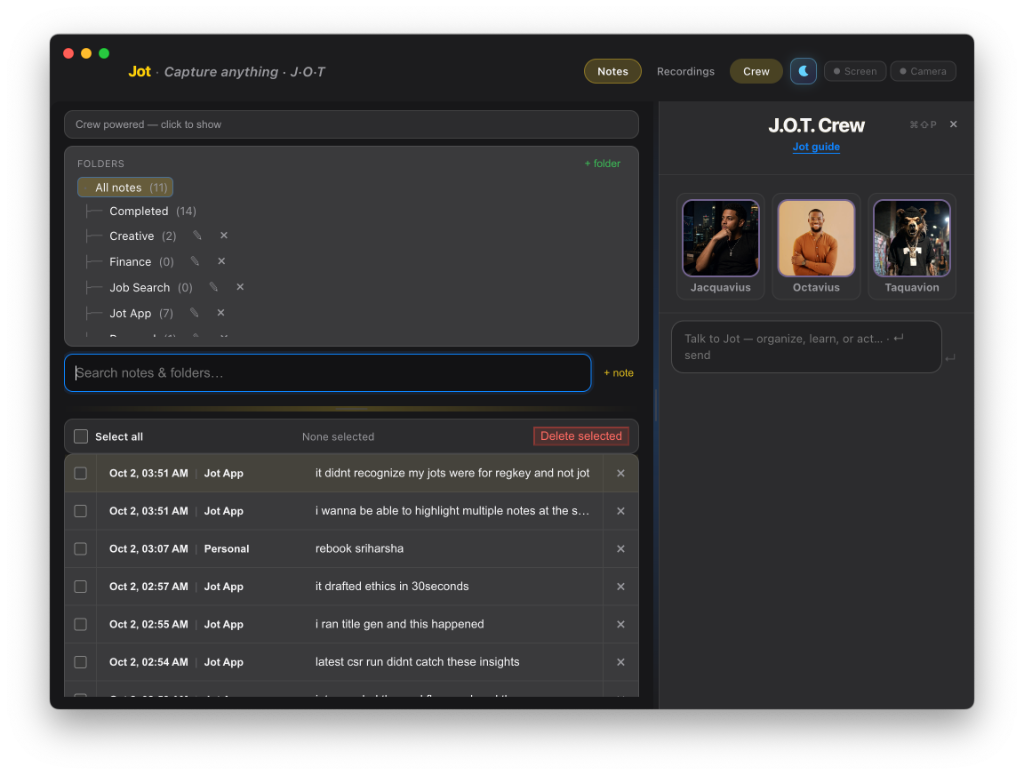Tick the Select all checkbox
Image resolution: width=1024 pixels, height=775 pixels.
pos(81,436)
